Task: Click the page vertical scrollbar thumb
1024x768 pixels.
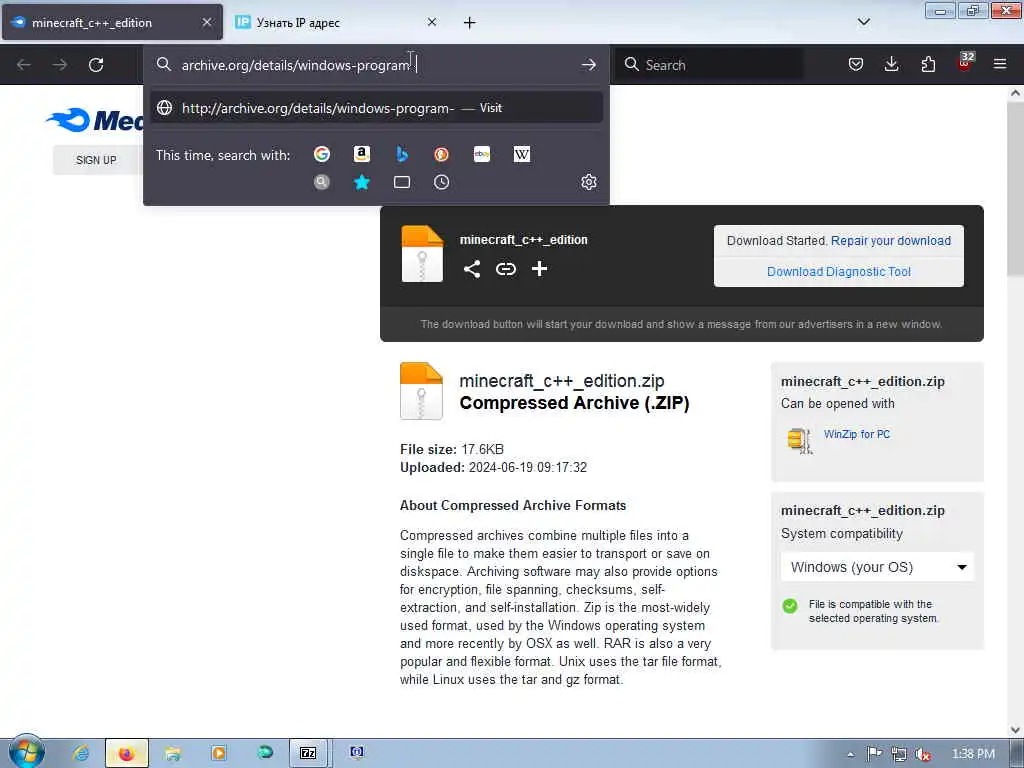Action: coord(1015,189)
